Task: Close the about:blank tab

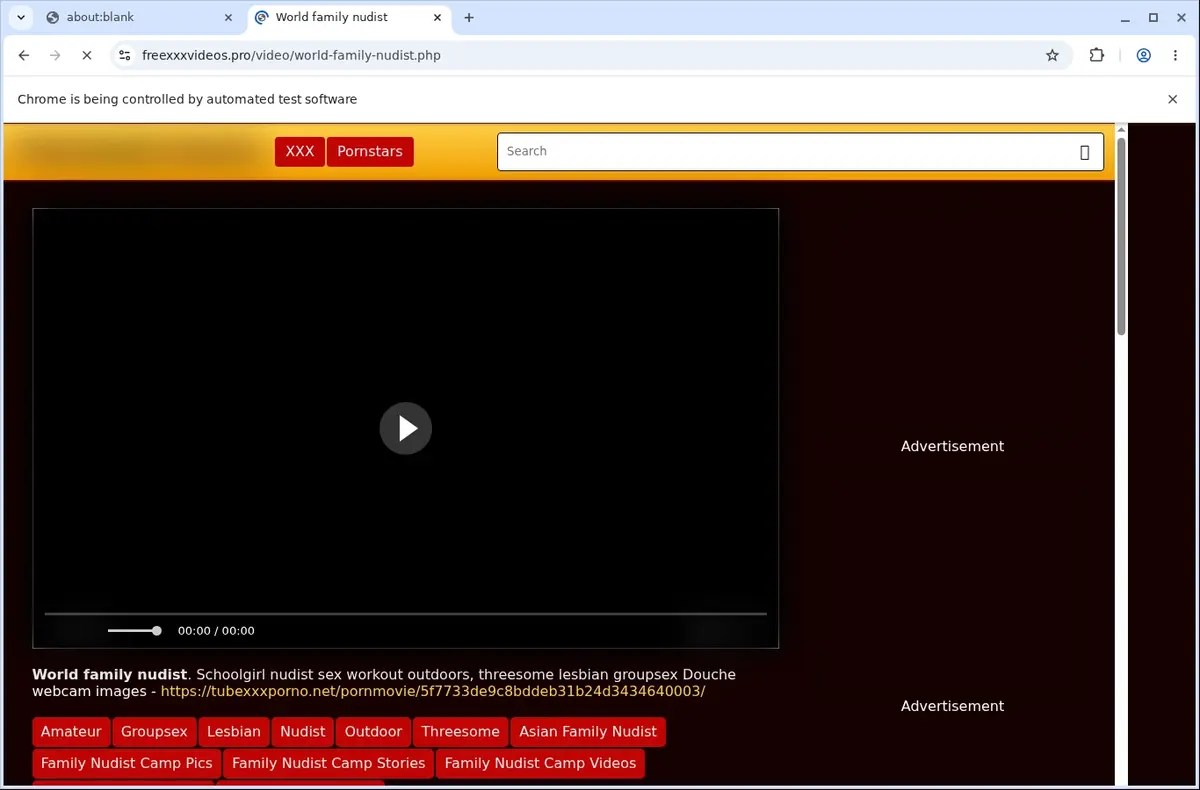Action: pyautogui.click(x=229, y=17)
